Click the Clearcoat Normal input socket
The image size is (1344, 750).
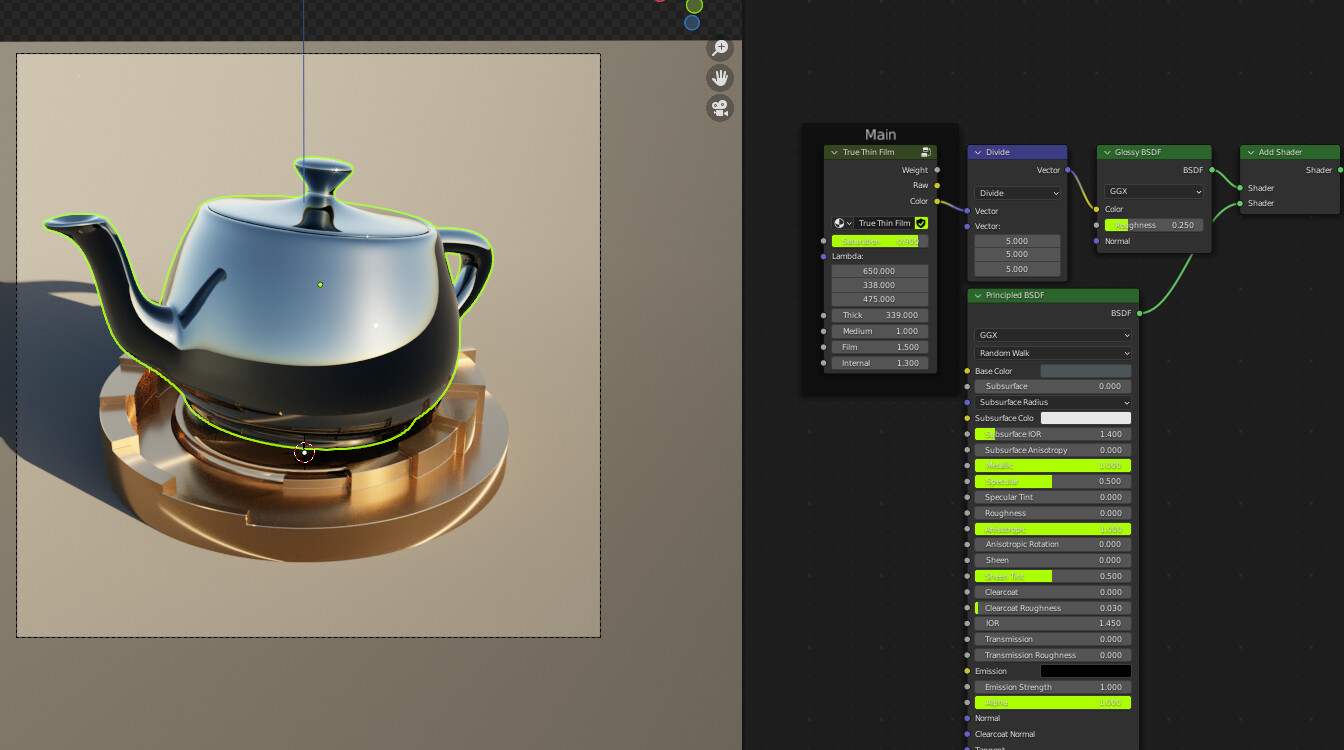[967, 734]
